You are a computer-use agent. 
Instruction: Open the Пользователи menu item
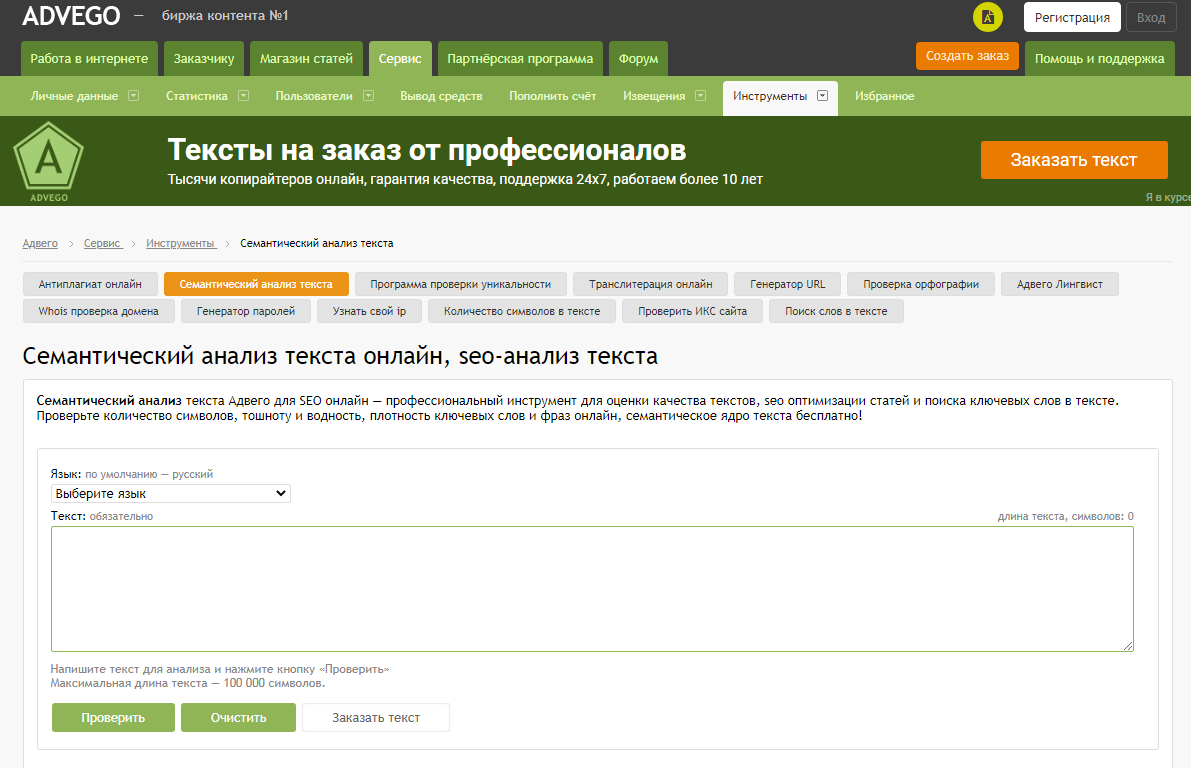pyautogui.click(x=314, y=96)
